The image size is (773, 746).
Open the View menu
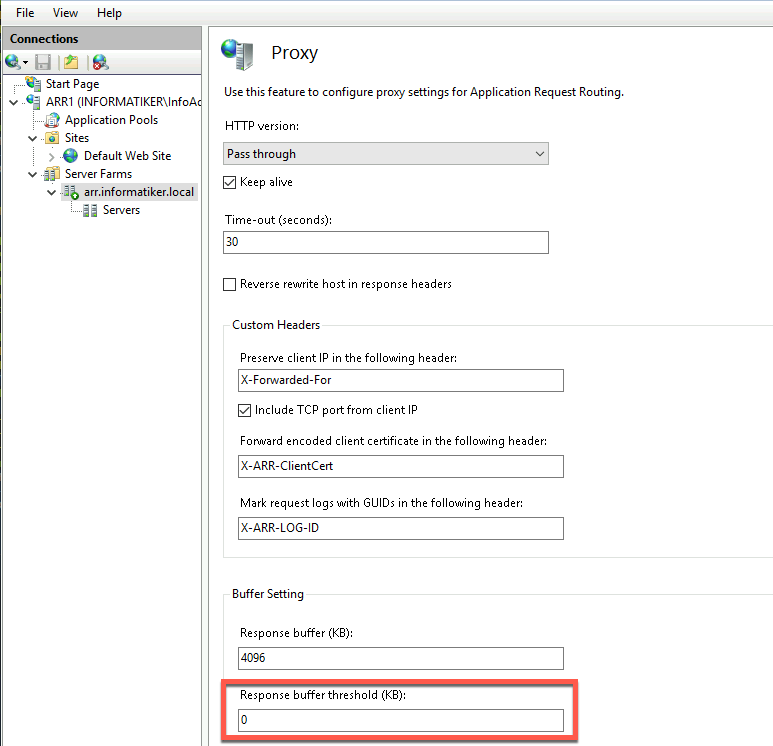(x=65, y=13)
